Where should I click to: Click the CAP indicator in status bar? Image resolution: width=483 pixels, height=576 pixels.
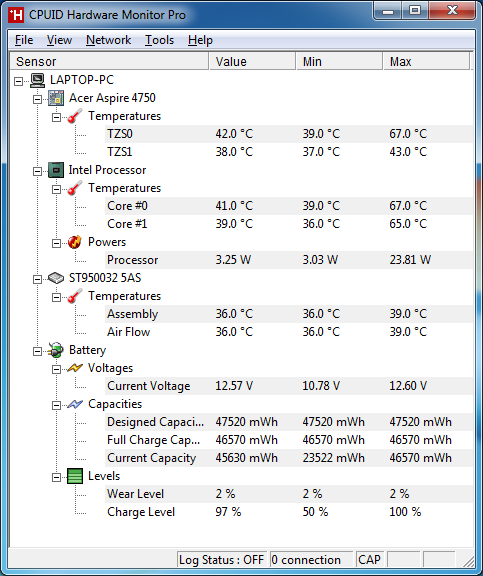point(369,559)
